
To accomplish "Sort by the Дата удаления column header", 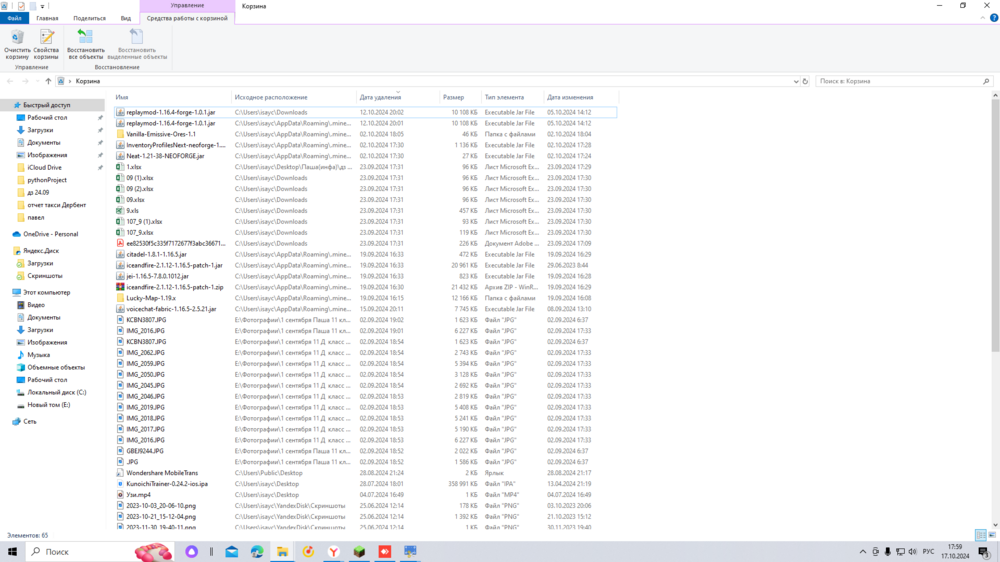I will [x=397, y=98].
